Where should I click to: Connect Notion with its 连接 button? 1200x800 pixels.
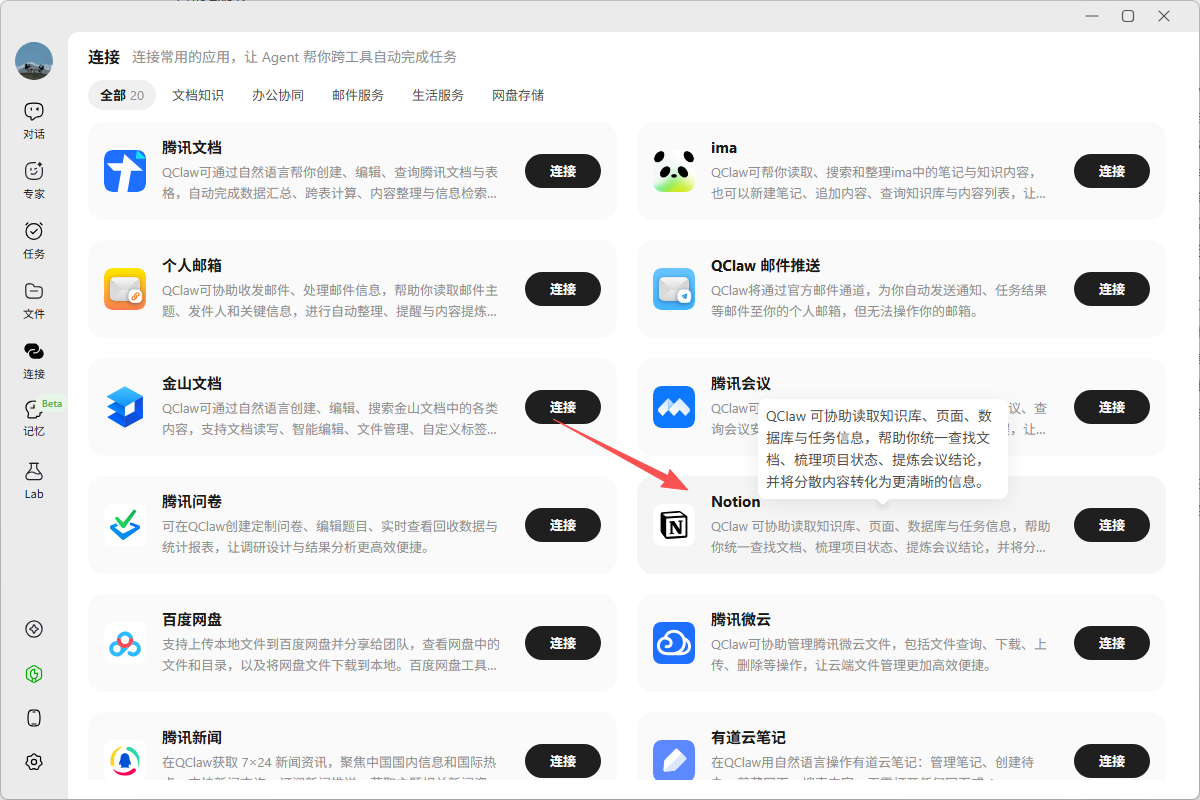click(1112, 525)
